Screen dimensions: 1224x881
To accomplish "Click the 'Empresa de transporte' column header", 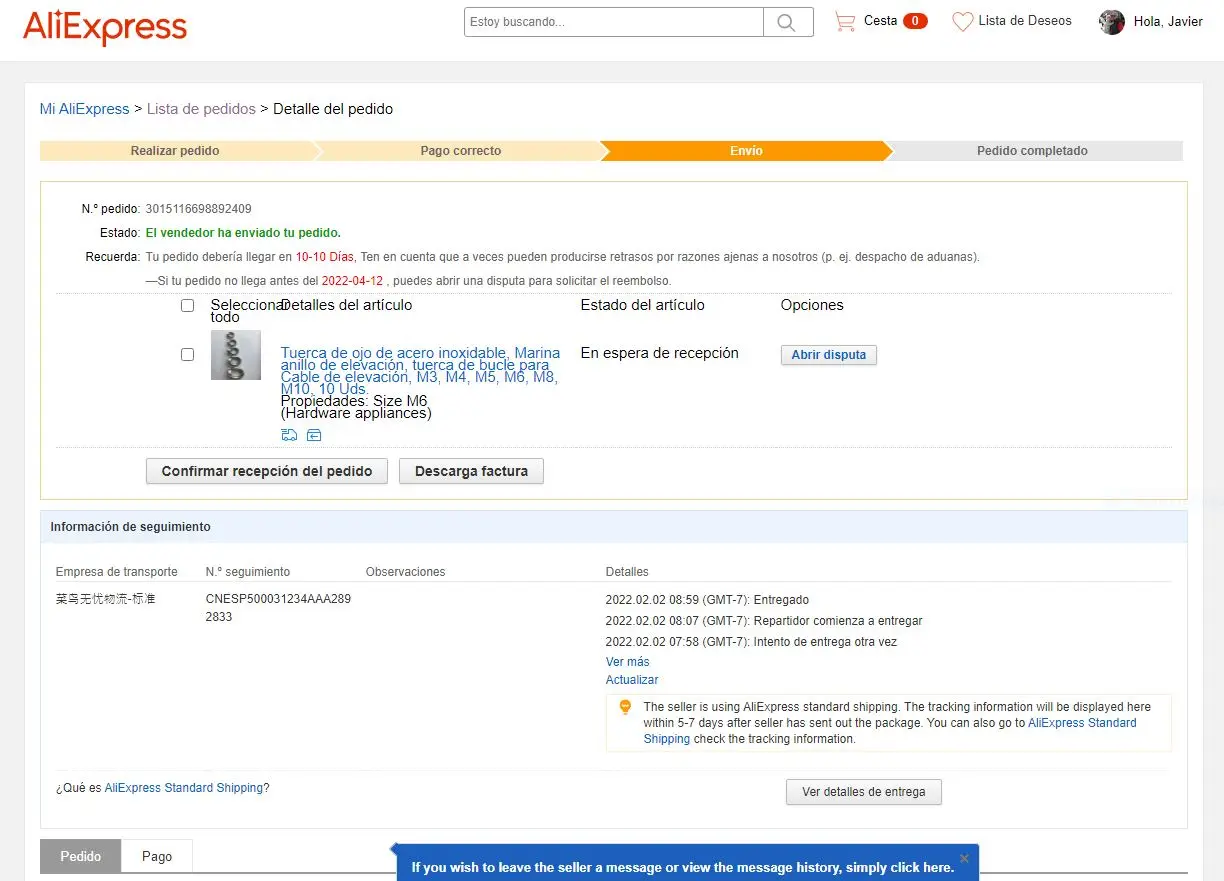I will [x=117, y=572].
